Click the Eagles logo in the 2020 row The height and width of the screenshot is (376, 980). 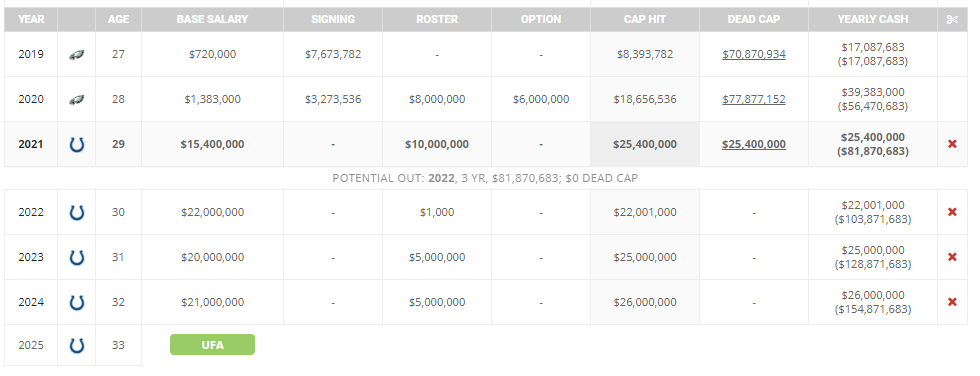click(76, 99)
